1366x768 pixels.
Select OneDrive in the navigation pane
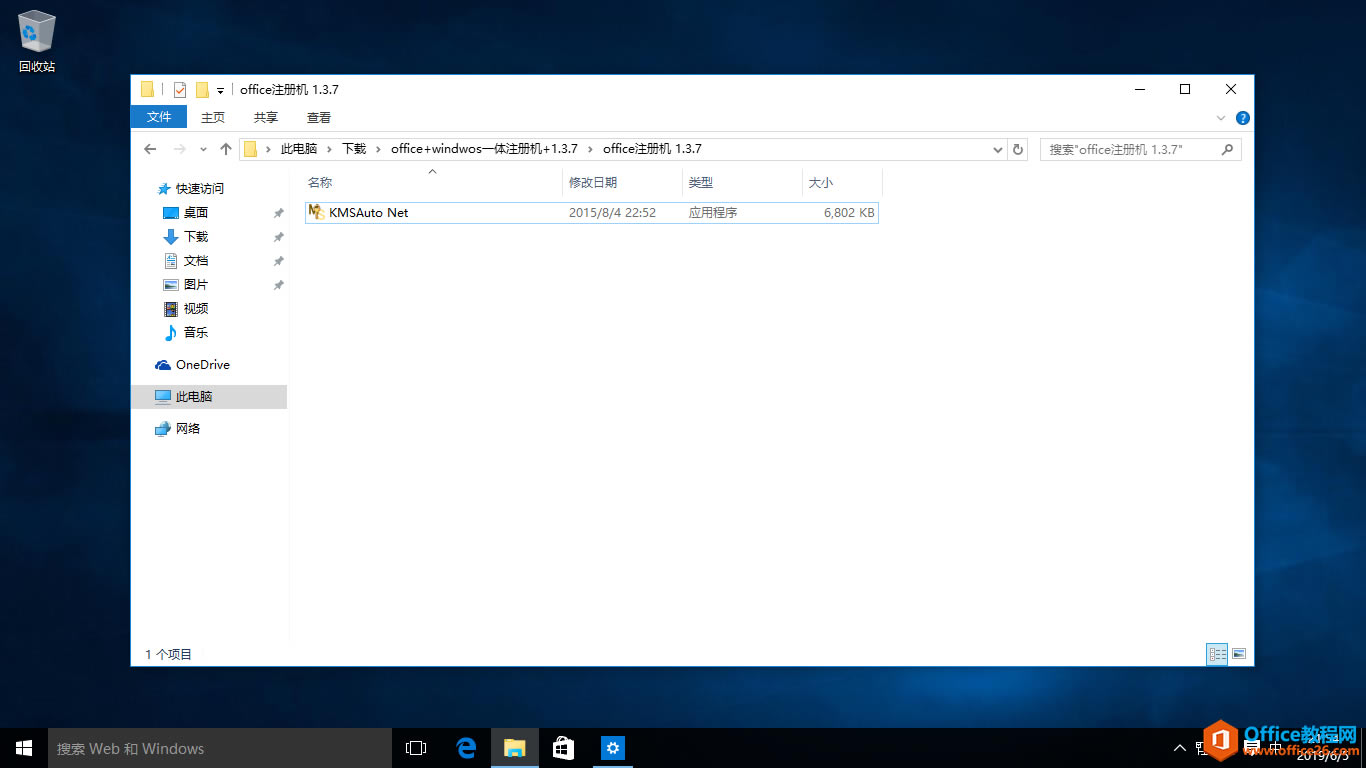(x=202, y=365)
